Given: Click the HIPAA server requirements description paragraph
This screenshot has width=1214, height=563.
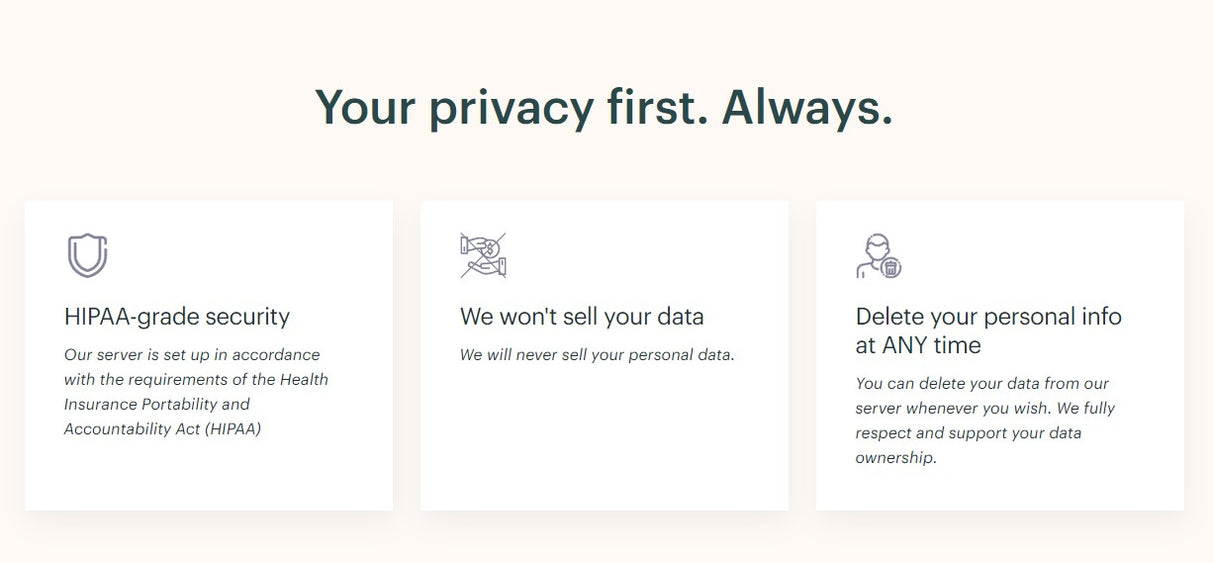Looking at the screenshot, I should point(196,392).
